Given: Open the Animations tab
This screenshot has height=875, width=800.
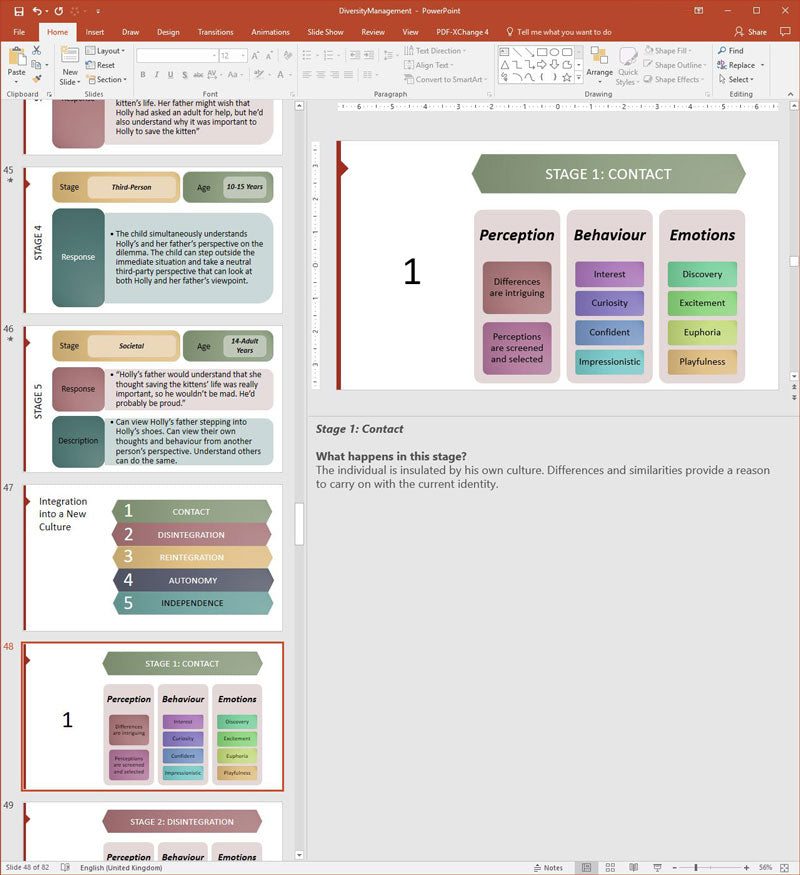Looking at the screenshot, I should click(270, 32).
